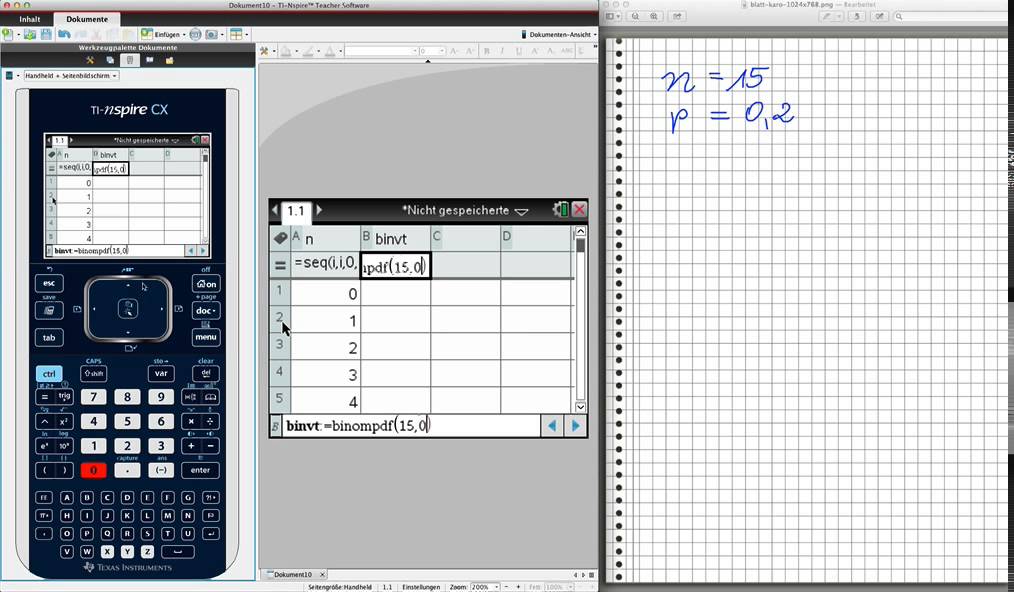The width and height of the screenshot is (1014, 592).
Task: Open the utilities palette icon
Action: coord(149,60)
